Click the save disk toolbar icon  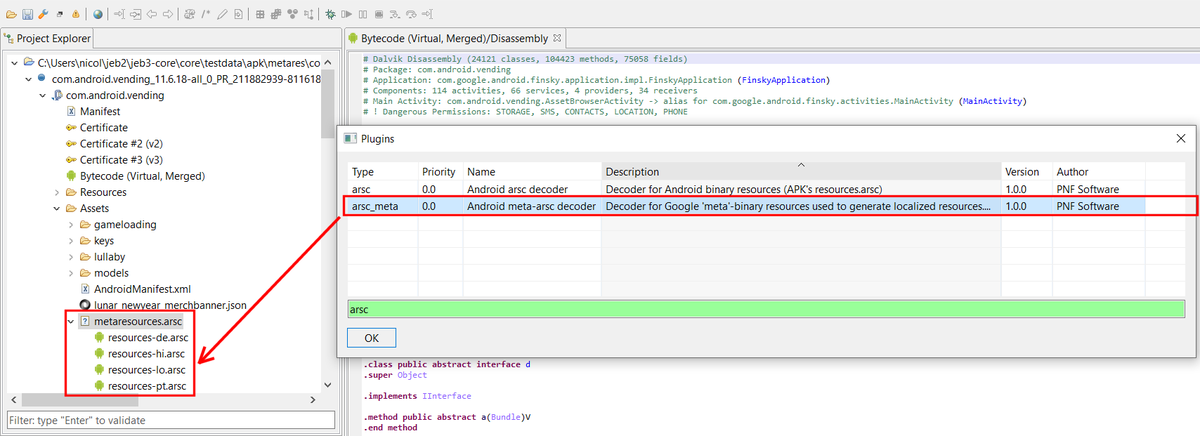pos(28,14)
